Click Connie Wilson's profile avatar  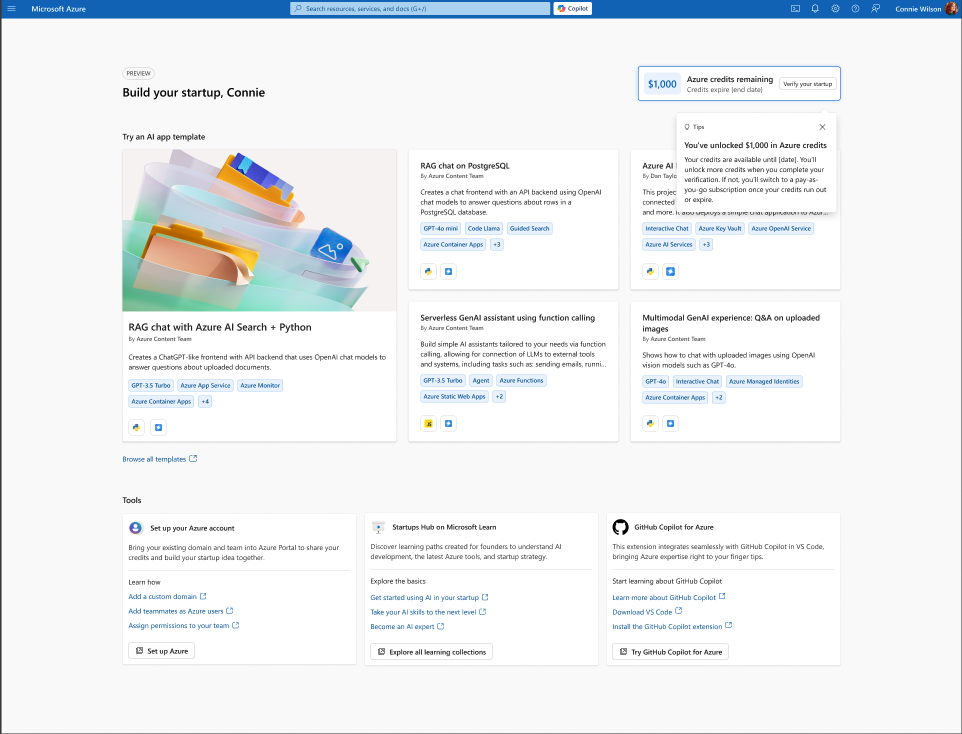point(952,9)
